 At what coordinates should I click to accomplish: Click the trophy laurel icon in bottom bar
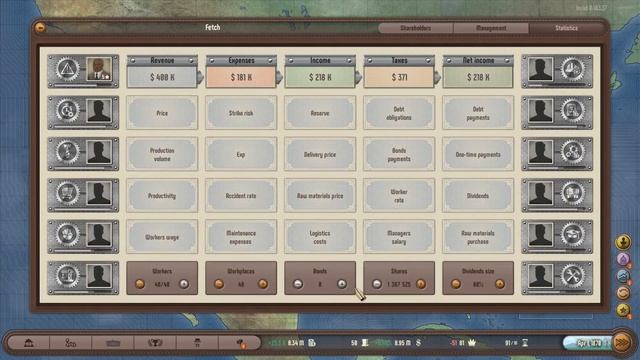click(155, 343)
